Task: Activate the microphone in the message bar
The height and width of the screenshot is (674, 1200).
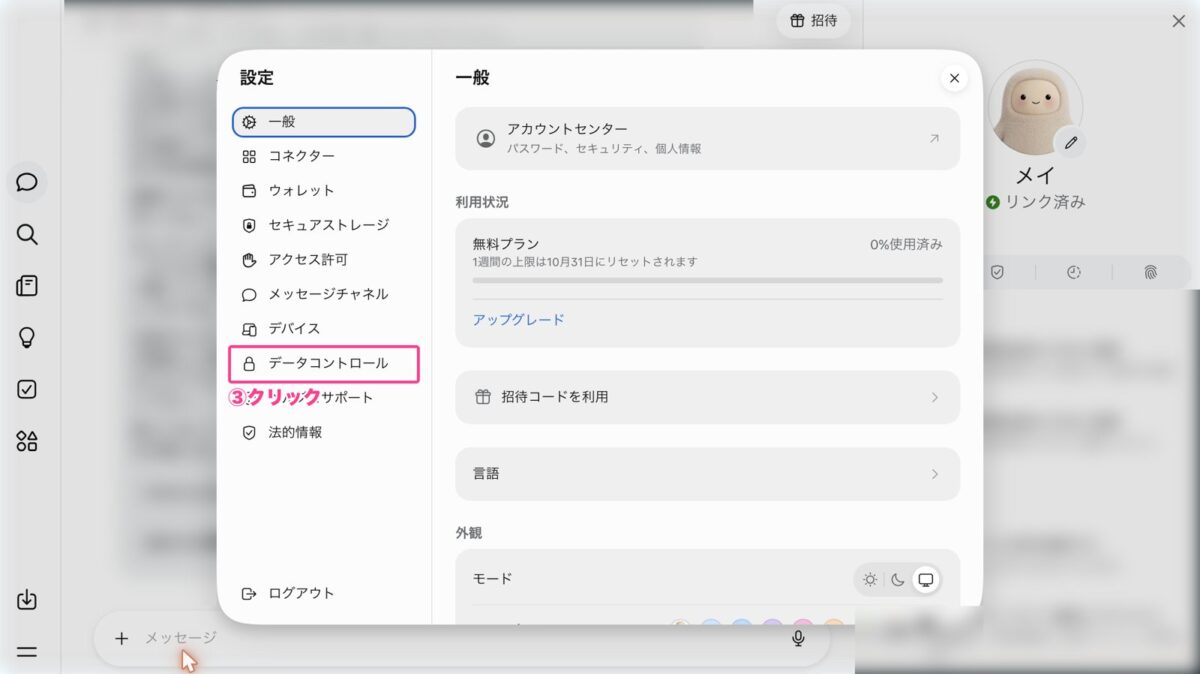Action: 798,638
